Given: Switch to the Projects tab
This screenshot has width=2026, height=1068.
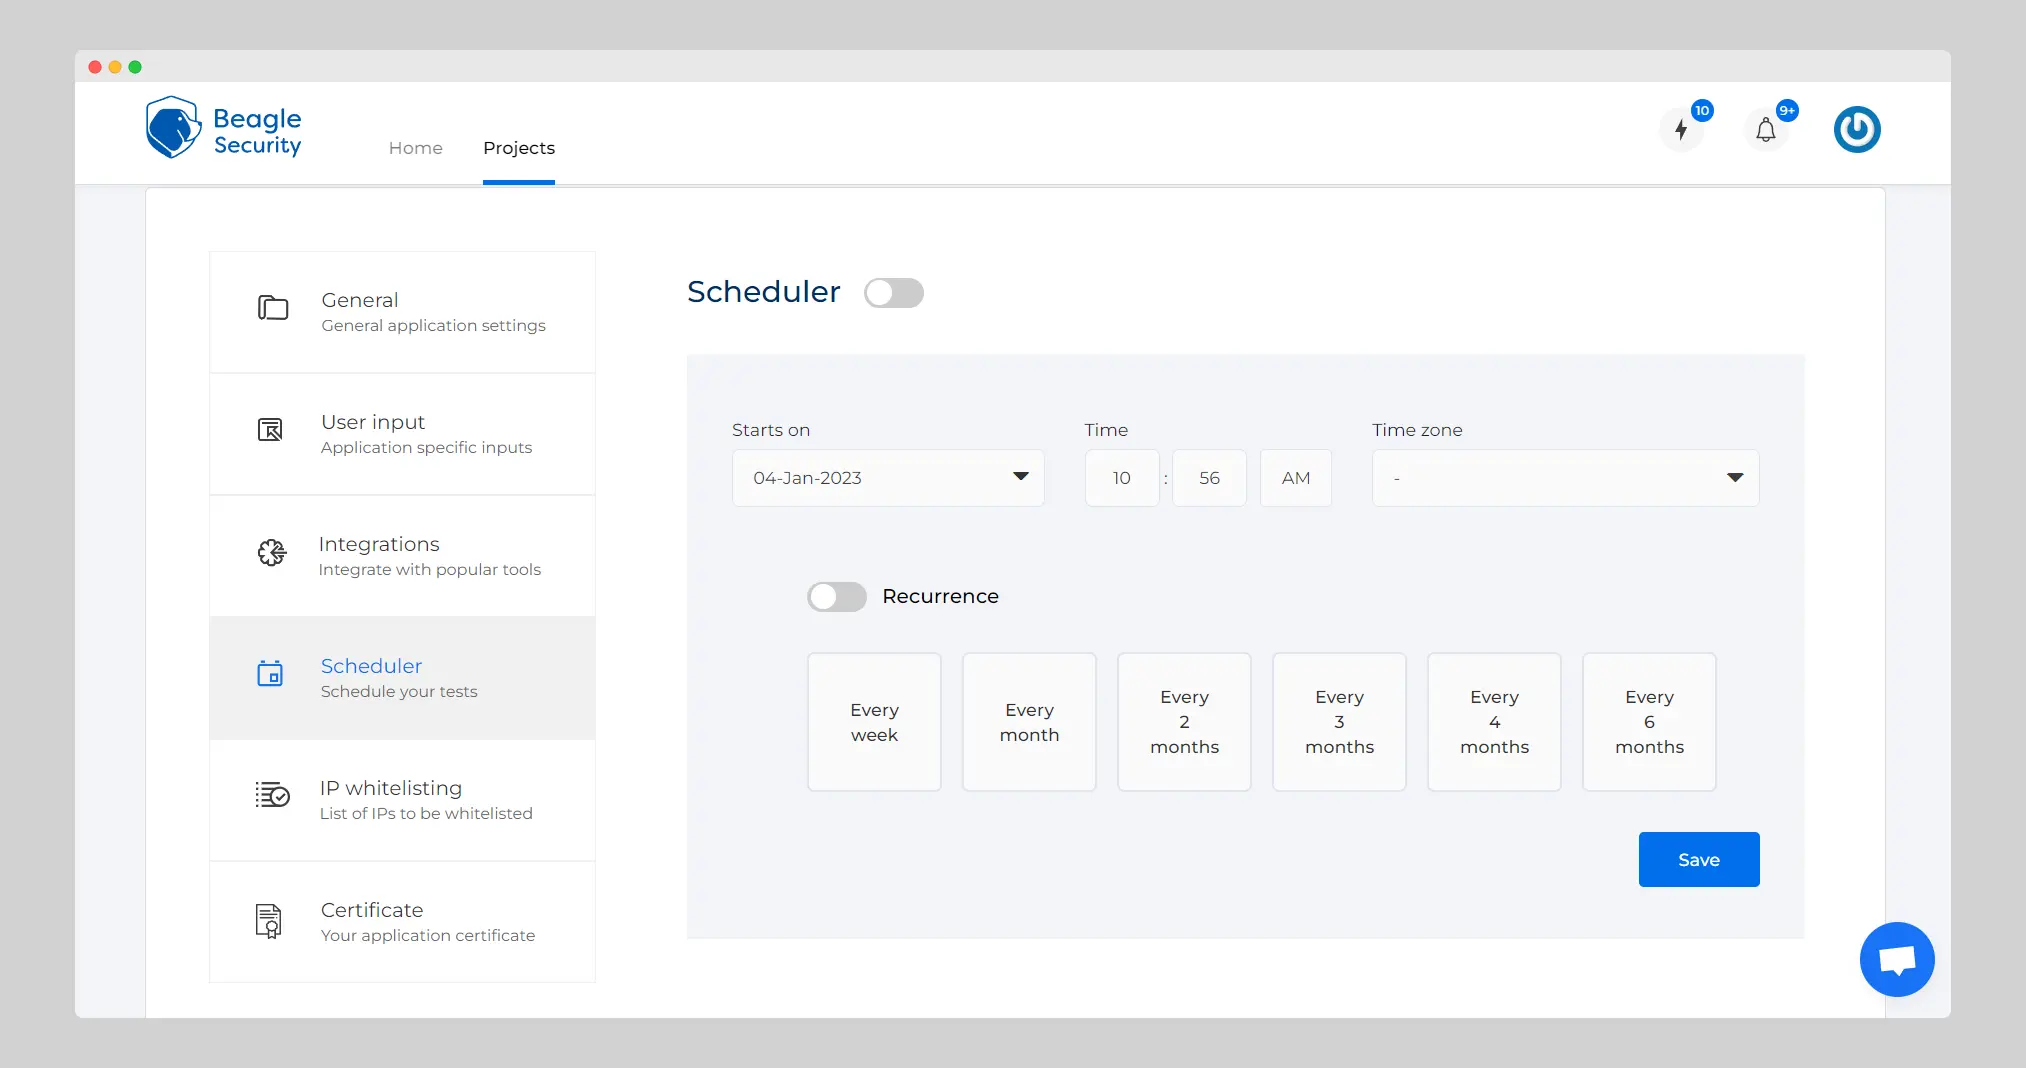Looking at the screenshot, I should tap(519, 148).
